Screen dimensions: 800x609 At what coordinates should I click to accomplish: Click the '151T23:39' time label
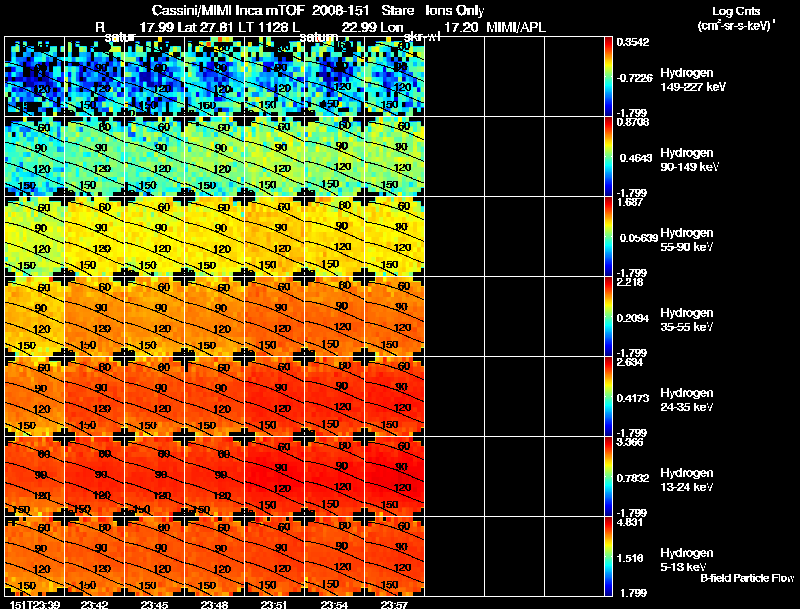coord(35,604)
